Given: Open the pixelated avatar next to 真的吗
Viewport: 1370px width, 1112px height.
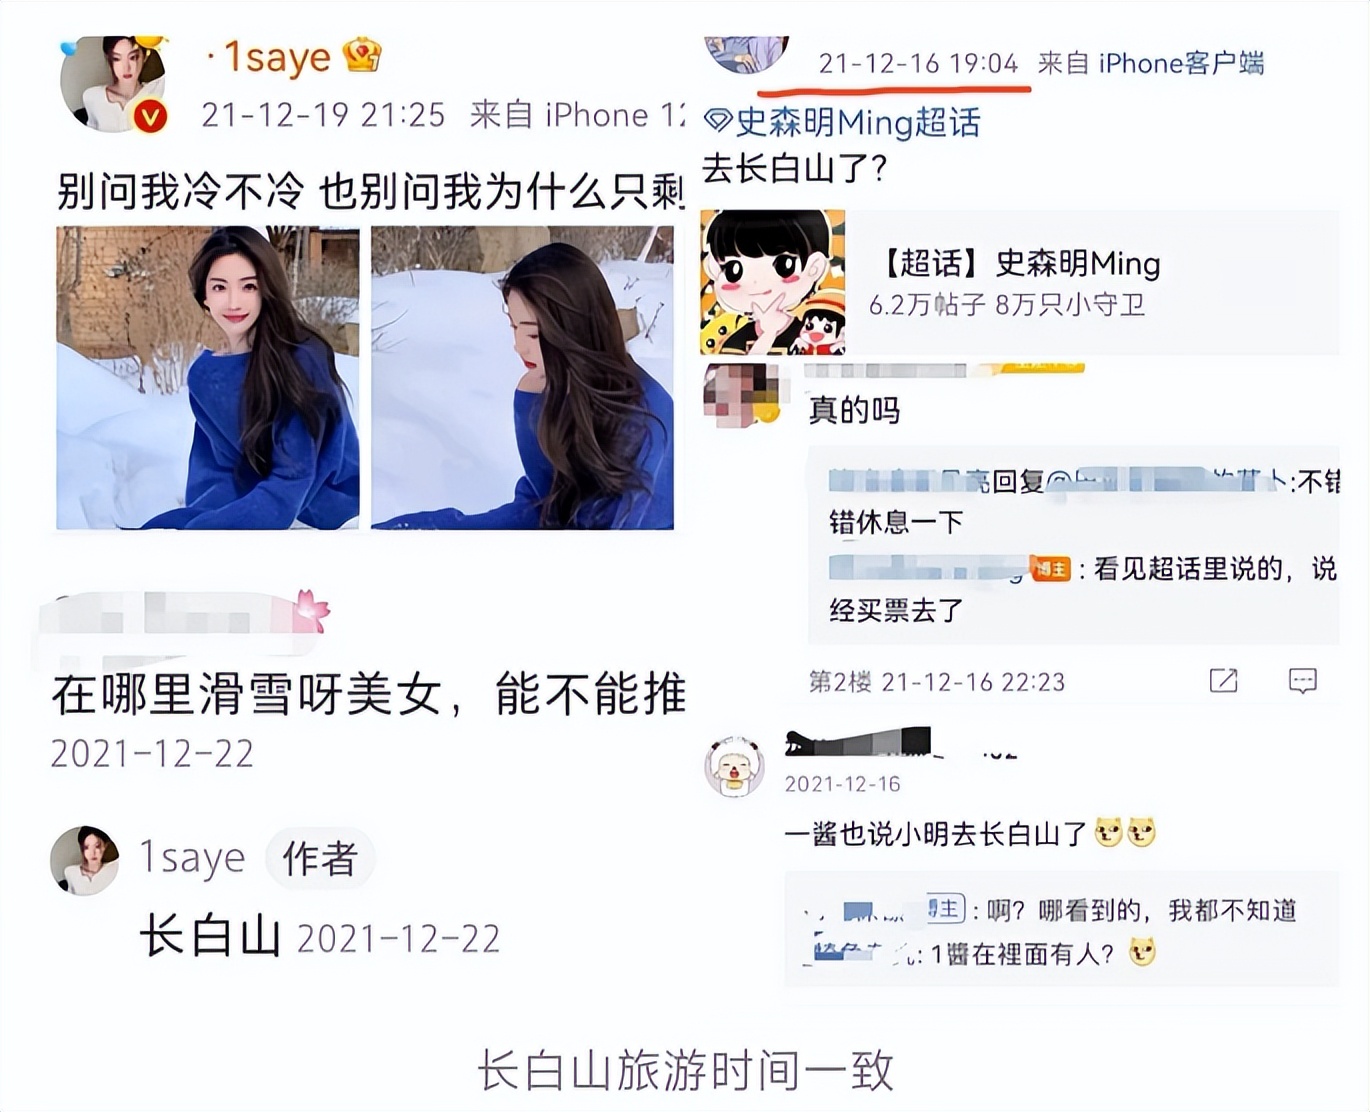Looking at the screenshot, I should pyautogui.click(x=742, y=396).
